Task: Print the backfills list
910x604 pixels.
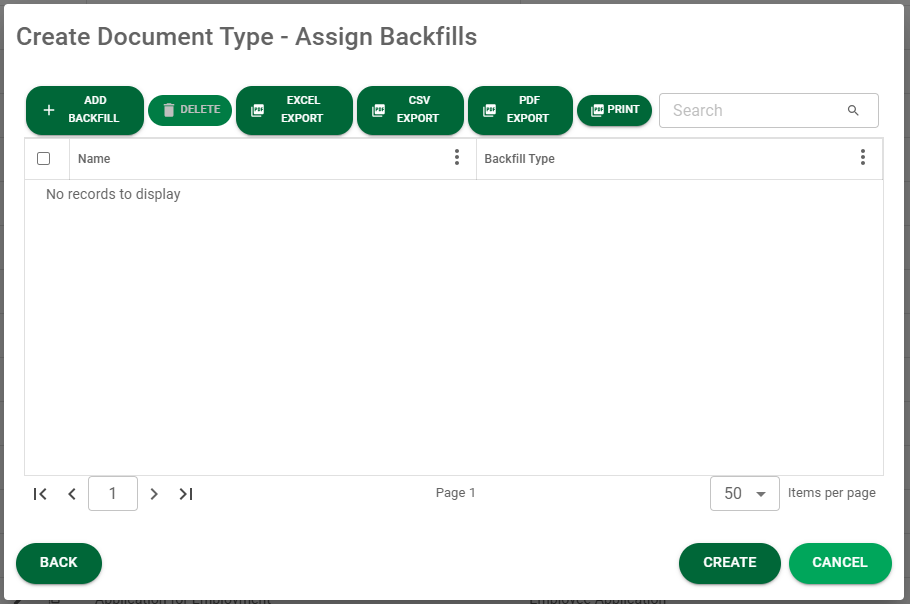Action: [x=615, y=110]
